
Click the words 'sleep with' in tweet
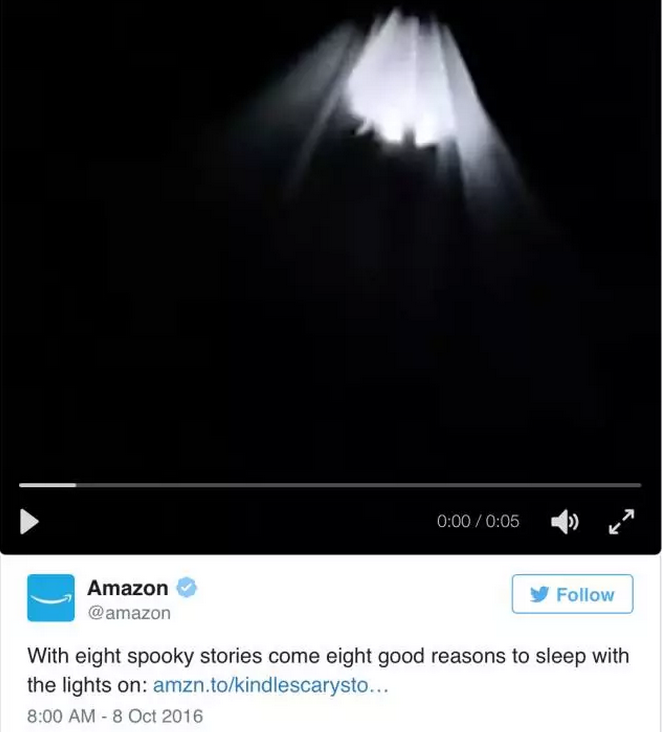click(582, 655)
